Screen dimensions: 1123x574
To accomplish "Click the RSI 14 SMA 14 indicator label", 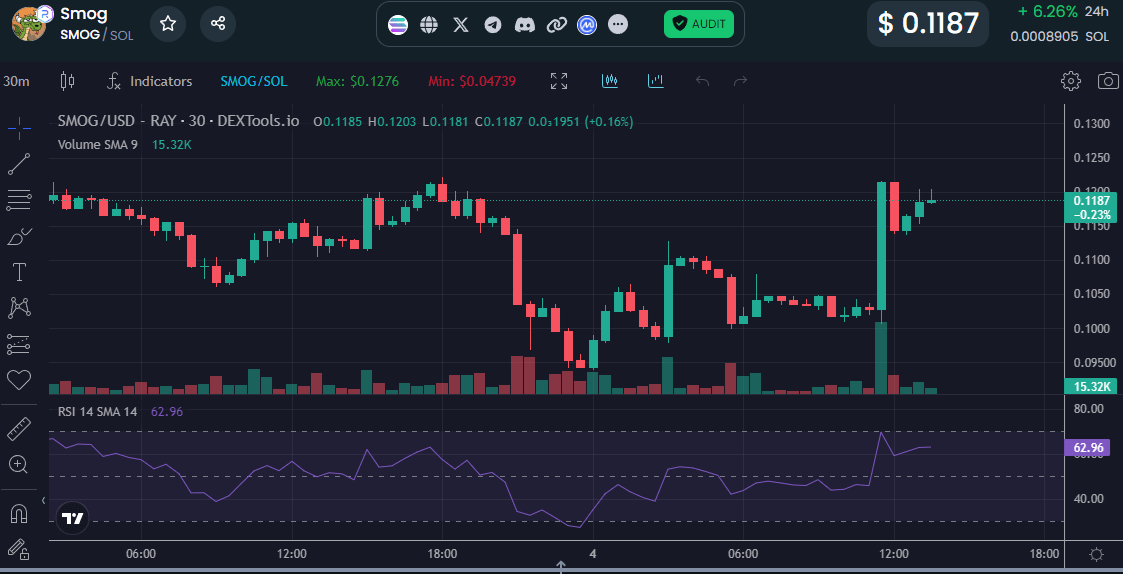I will pyautogui.click(x=97, y=411).
